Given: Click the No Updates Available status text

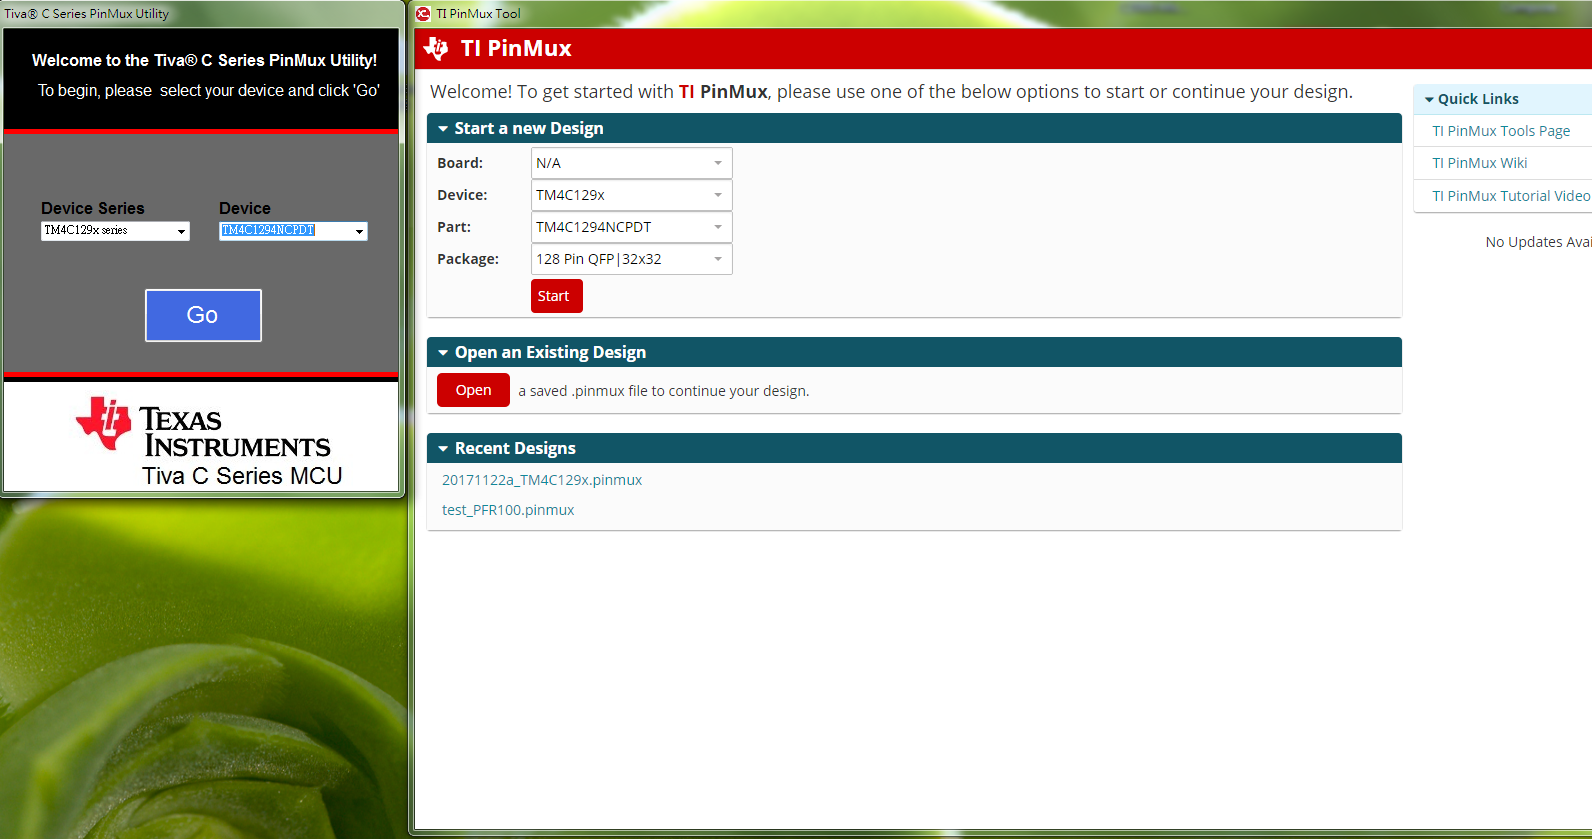Looking at the screenshot, I should pyautogui.click(x=1538, y=242).
